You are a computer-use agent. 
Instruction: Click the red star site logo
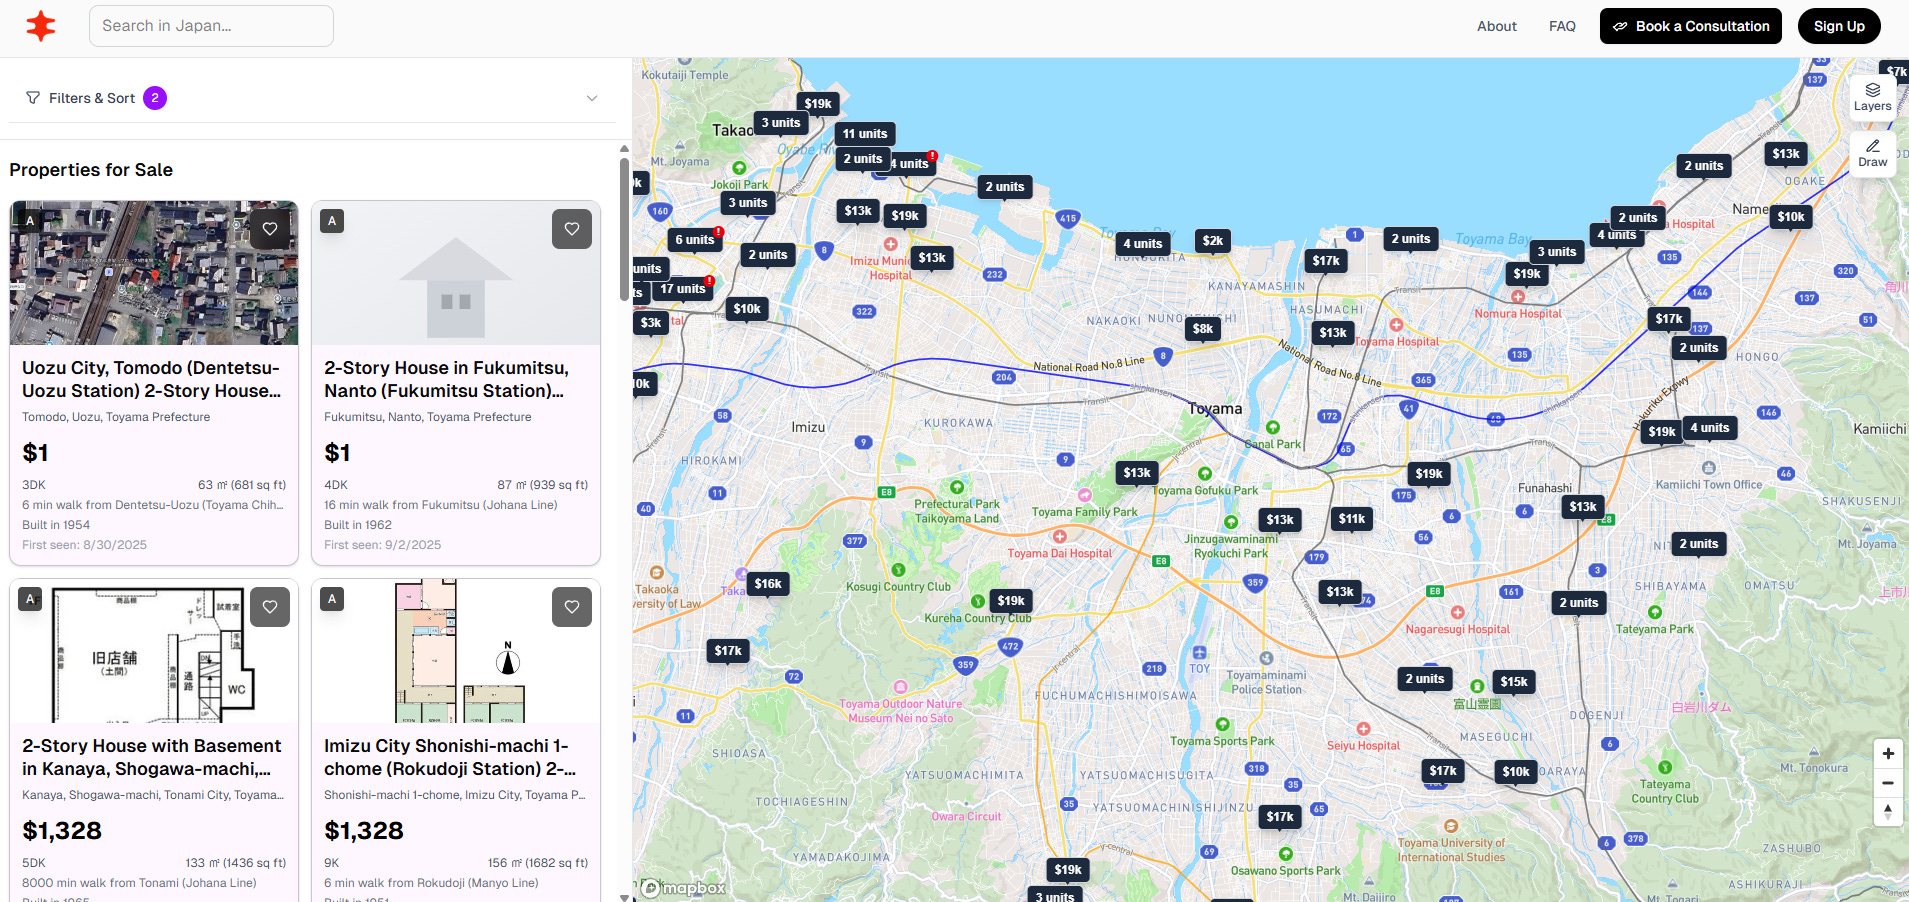41,26
